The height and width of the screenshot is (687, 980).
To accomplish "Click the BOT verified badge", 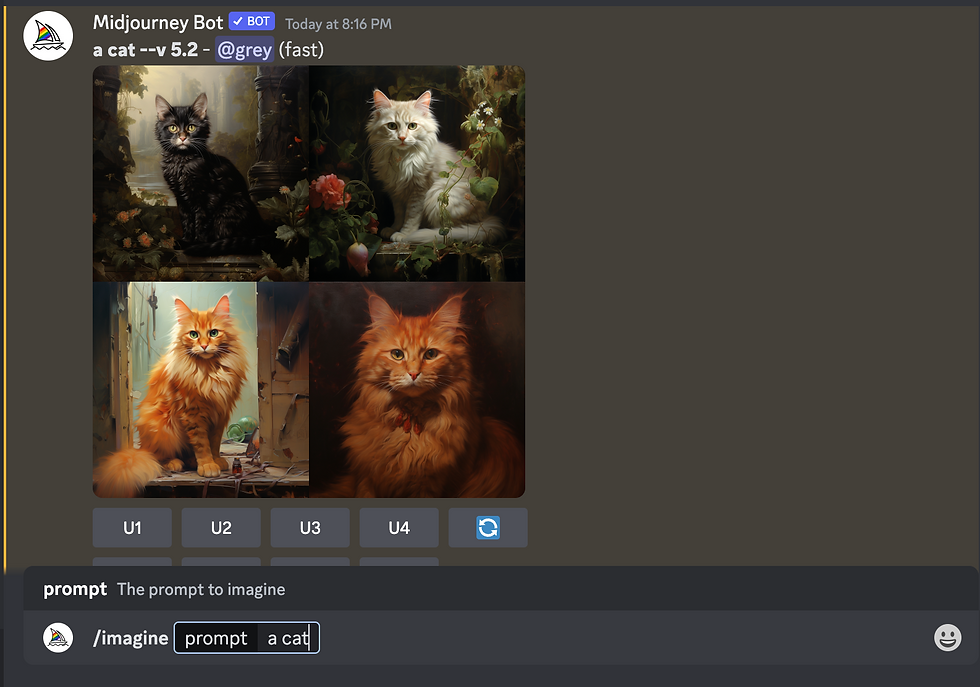I will tap(252, 21).
